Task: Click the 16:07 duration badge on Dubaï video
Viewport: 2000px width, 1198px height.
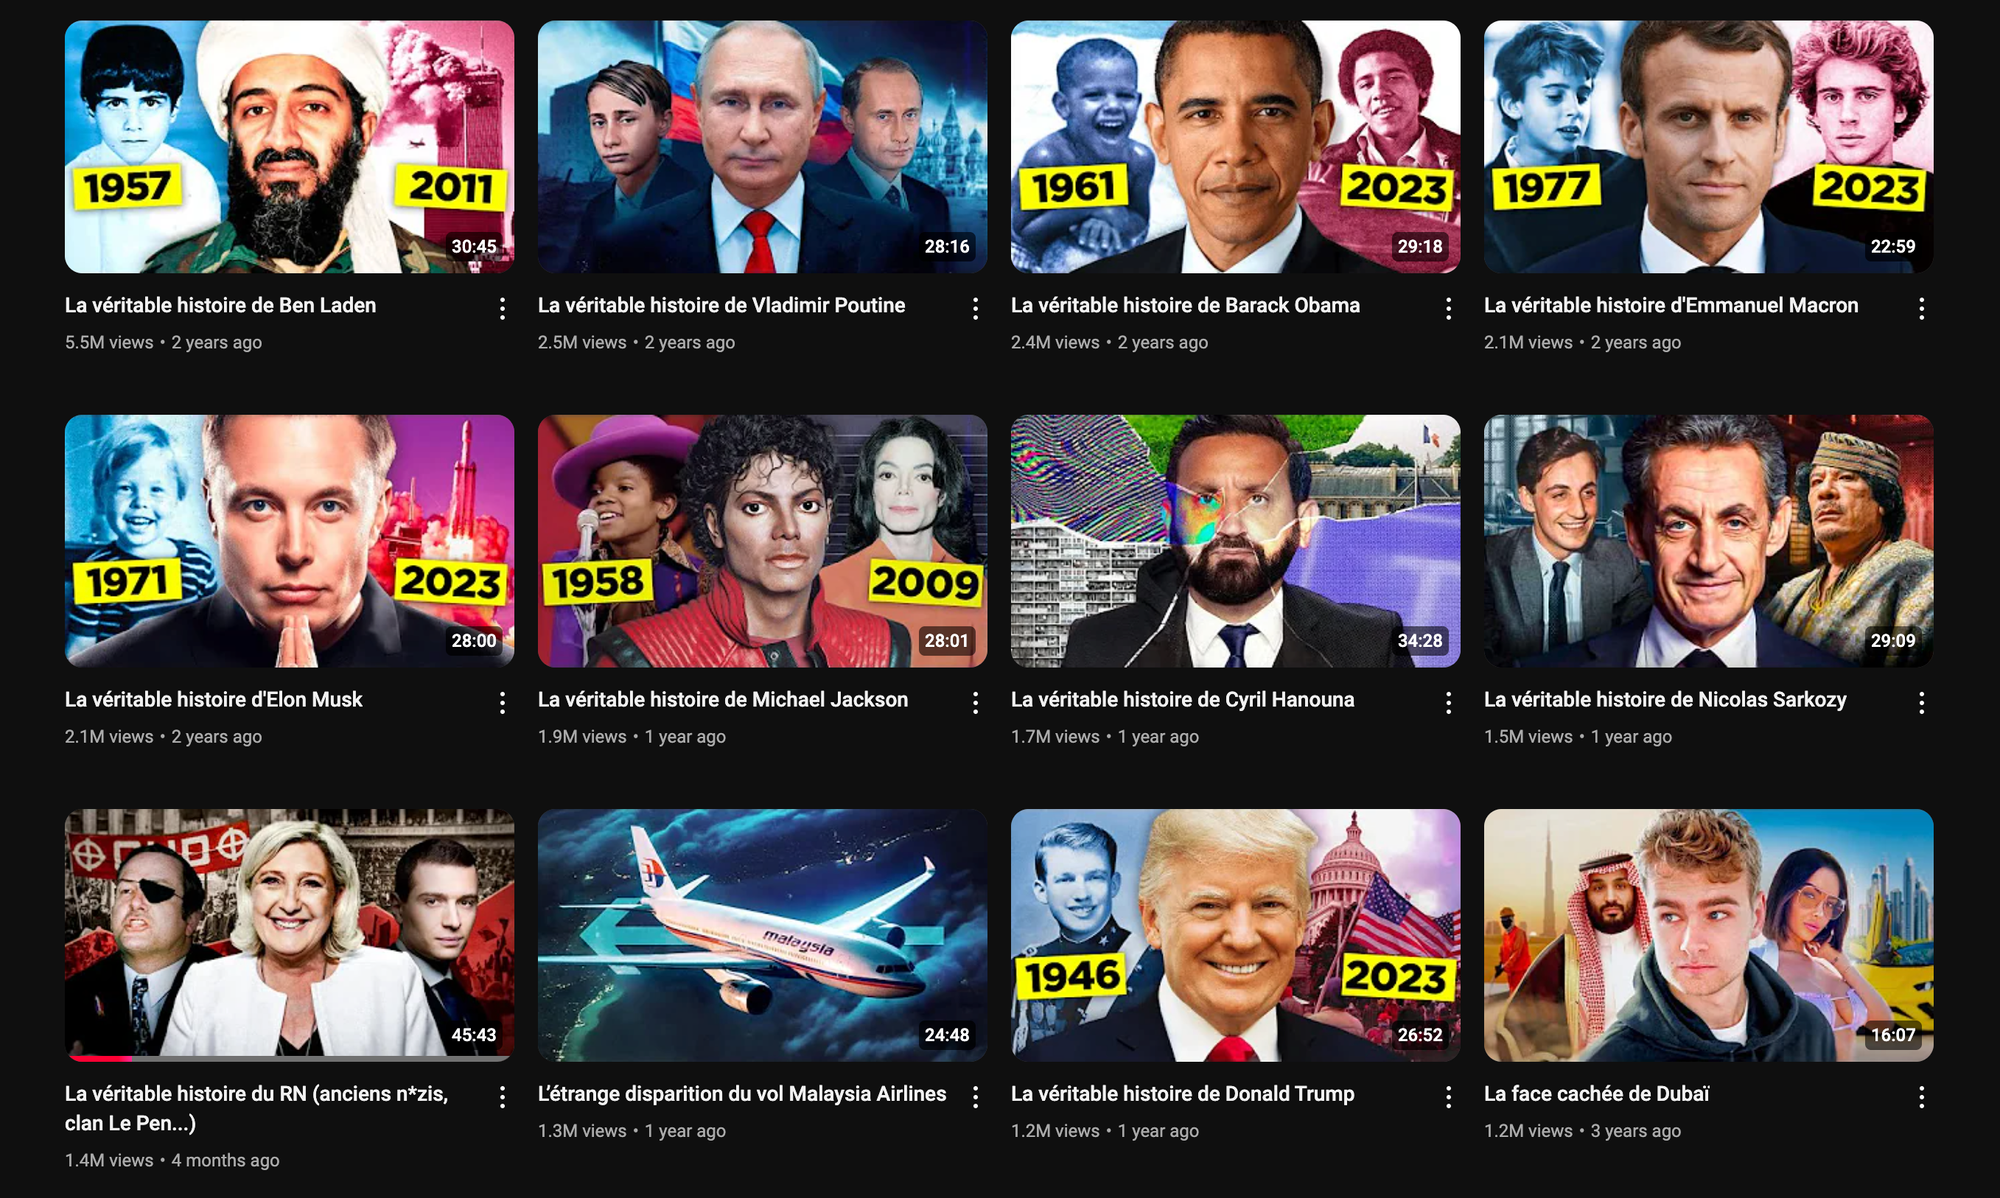Action: tap(1893, 1035)
